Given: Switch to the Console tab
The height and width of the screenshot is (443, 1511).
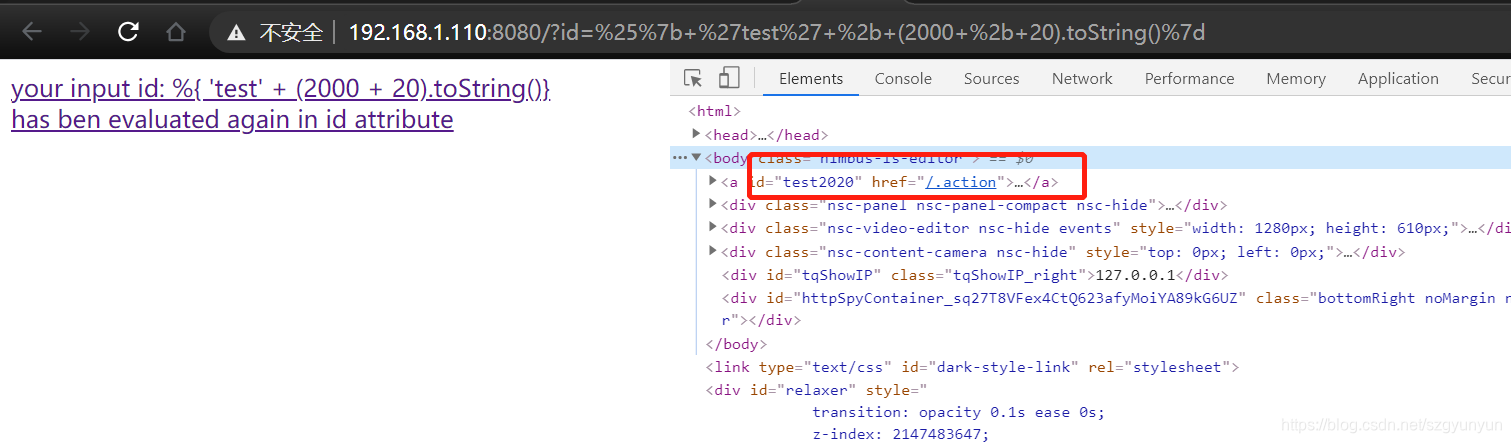Looking at the screenshot, I should coord(903,78).
